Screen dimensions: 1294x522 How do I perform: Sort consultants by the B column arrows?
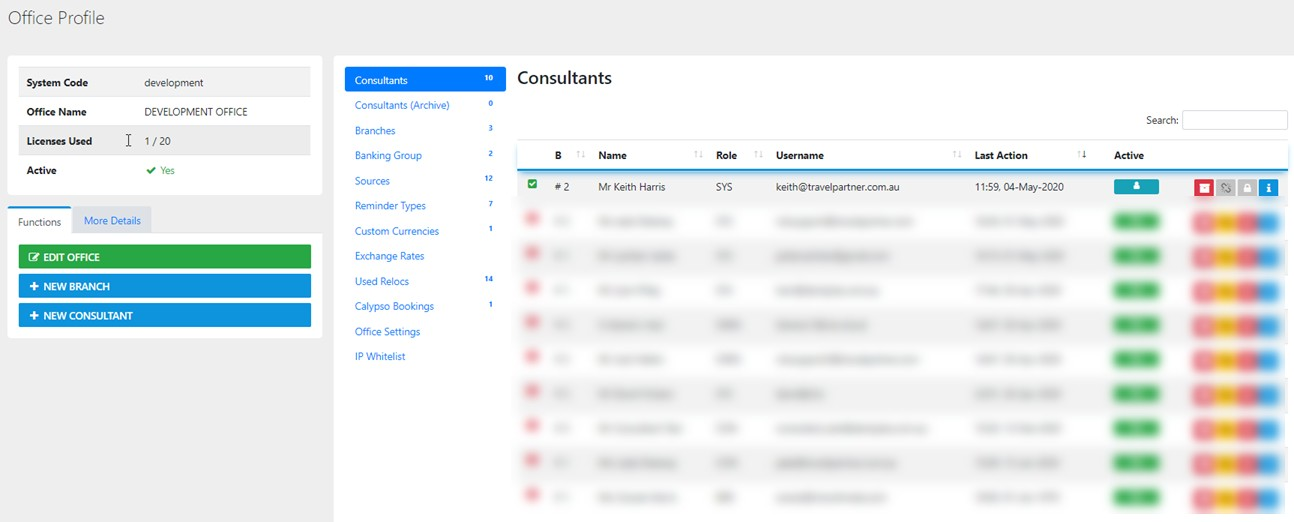coord(581,155)
